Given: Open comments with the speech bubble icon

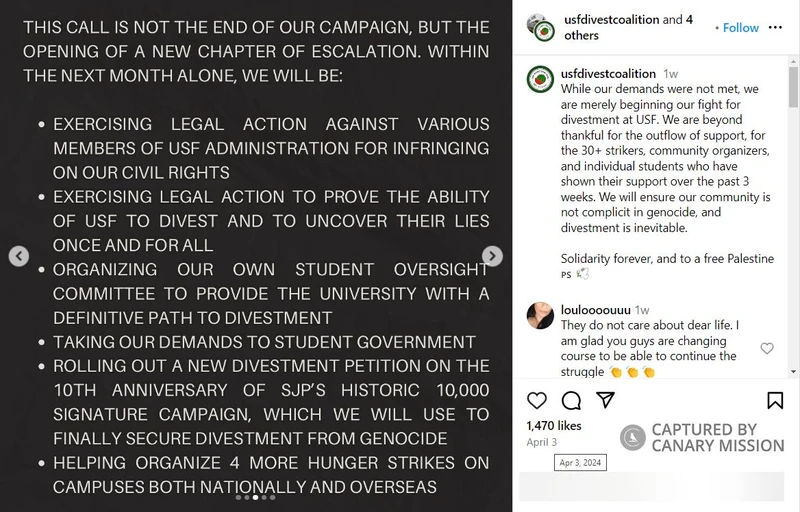Looking at the screenshot, I should pyautogui.click(x=571, y=400).
